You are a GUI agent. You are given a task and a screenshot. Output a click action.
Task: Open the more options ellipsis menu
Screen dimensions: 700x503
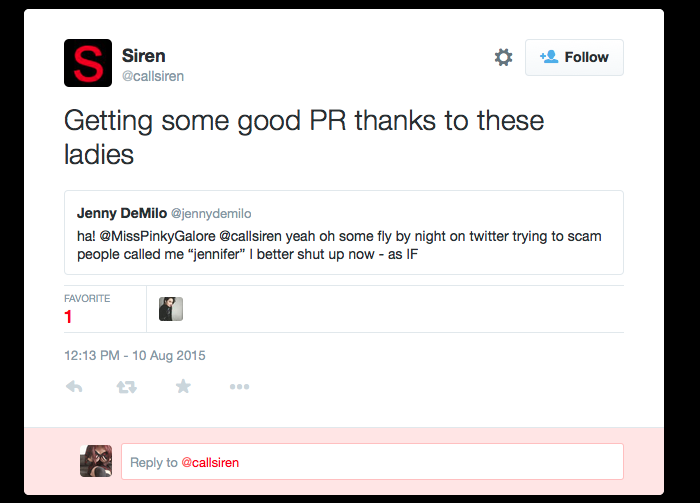(x=239, y=387)
